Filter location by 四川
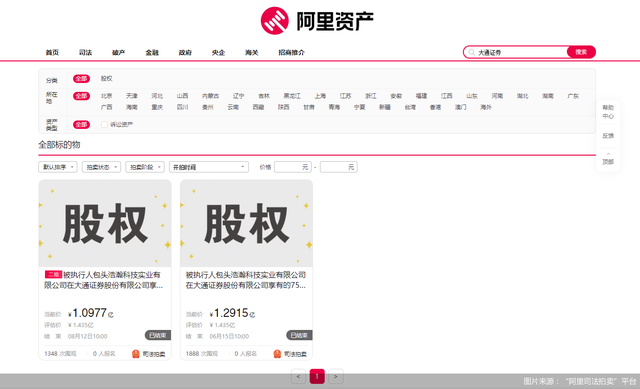This screenshot has height=389, width=640. point(182,107)
